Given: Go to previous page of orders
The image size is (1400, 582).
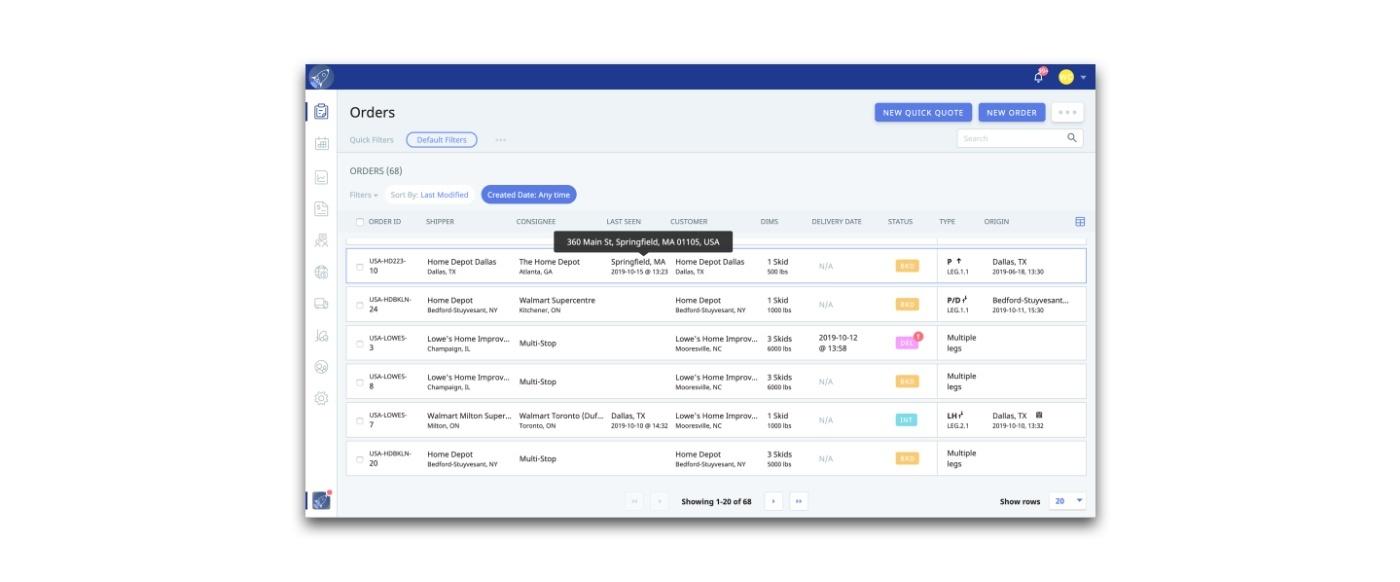Looking at the screenshot, I should [659, 502].
